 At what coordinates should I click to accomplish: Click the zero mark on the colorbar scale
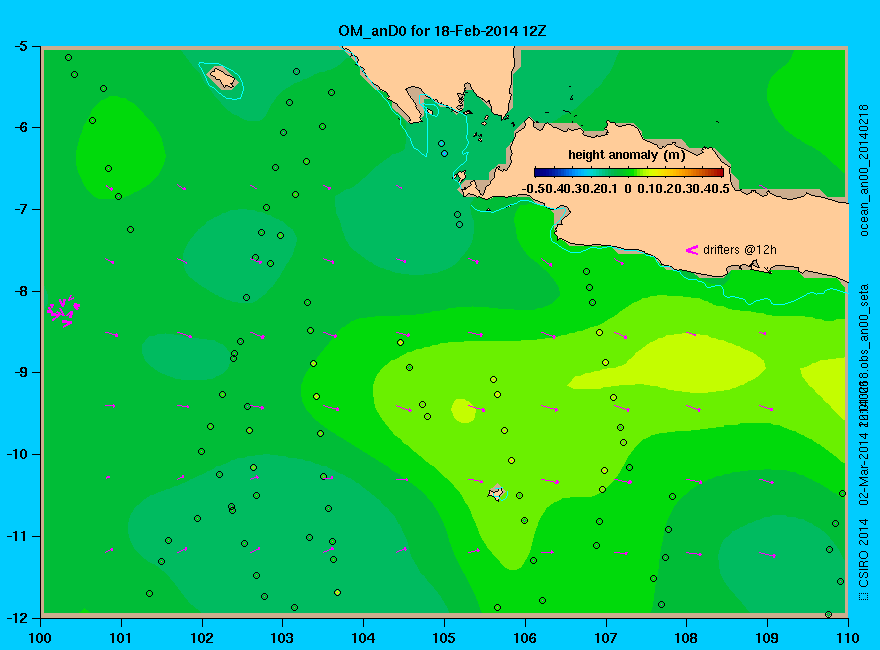tap(628, 189)
